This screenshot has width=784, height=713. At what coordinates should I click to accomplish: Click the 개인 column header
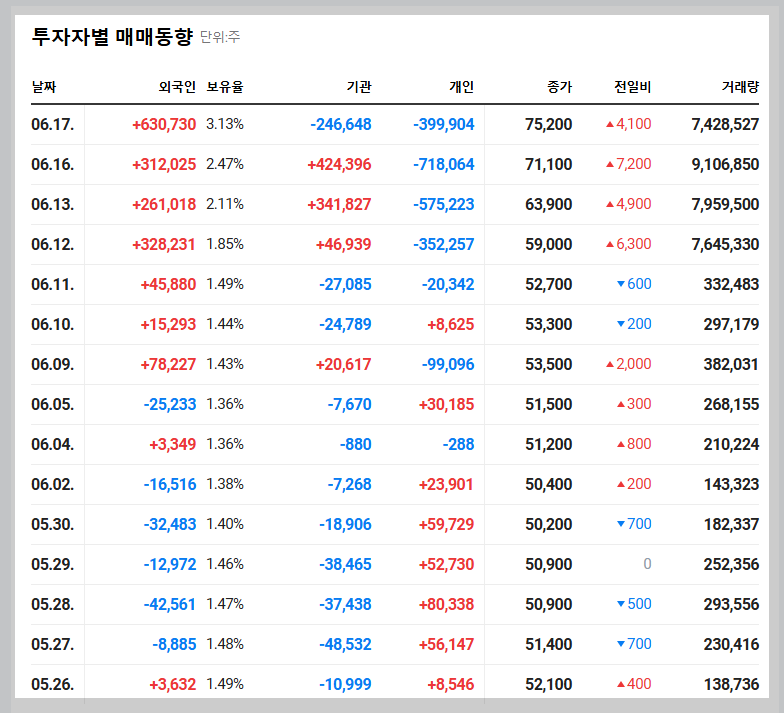[462, 87]
